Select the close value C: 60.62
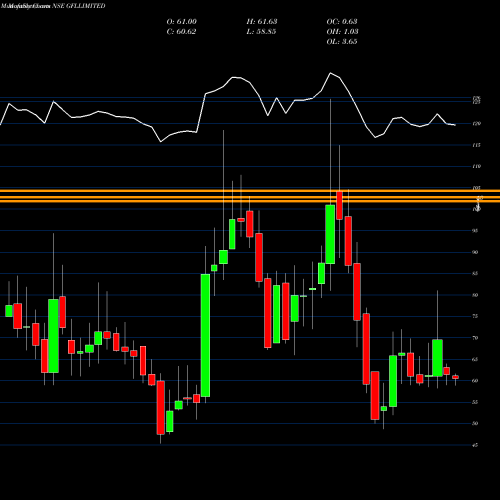Image resolution: width=500 pixels, height=500 pixels. pyautogui.click(x=181, y=32)
